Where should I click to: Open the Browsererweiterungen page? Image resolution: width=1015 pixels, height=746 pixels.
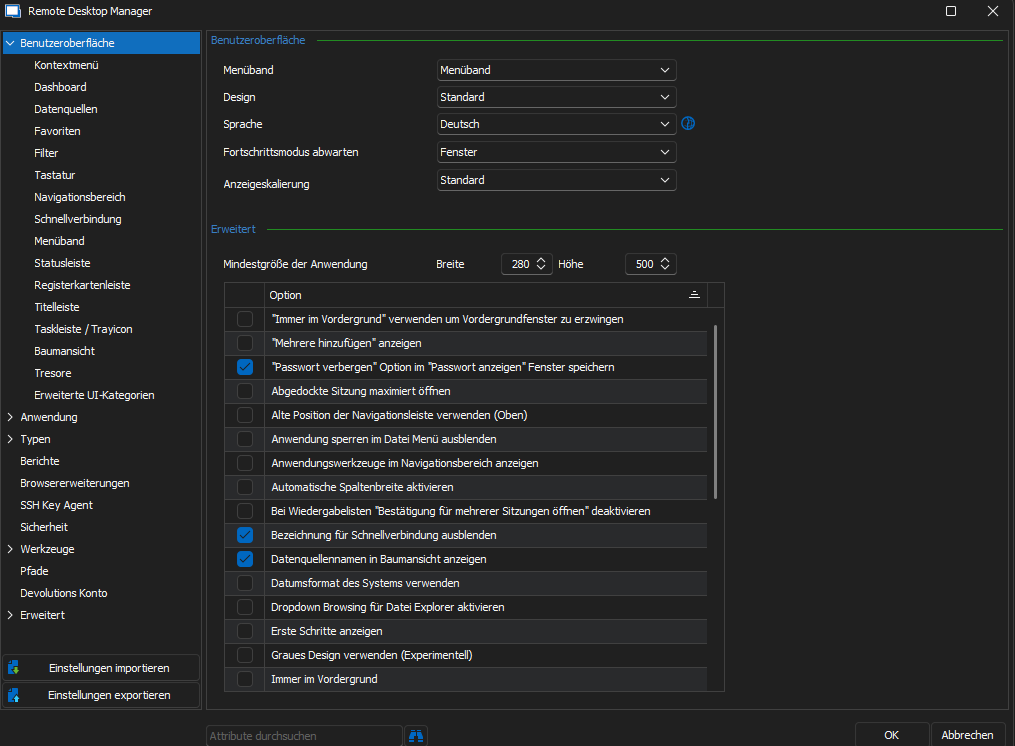click(x=74, y=483)
